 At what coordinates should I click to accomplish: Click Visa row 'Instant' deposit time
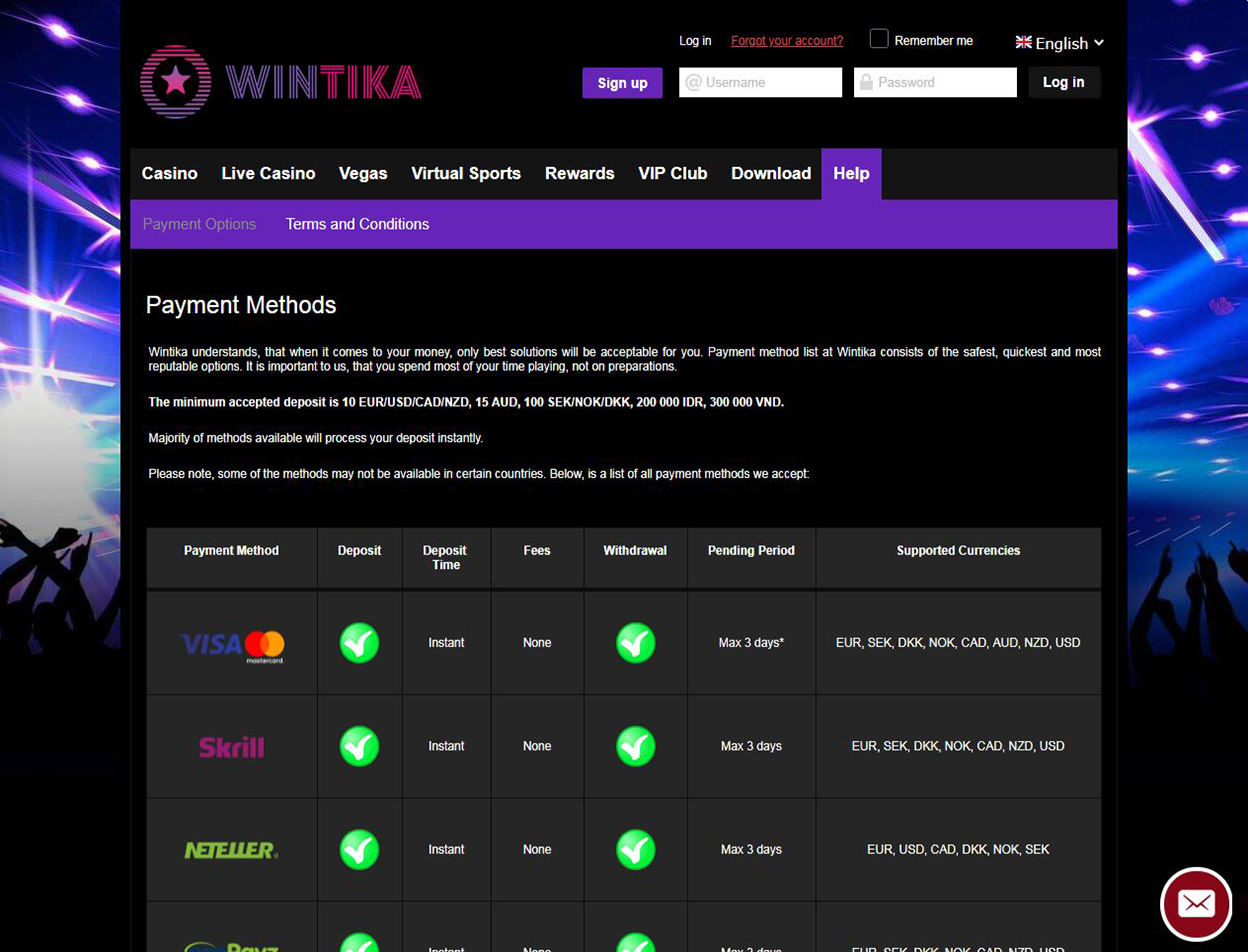446,643
